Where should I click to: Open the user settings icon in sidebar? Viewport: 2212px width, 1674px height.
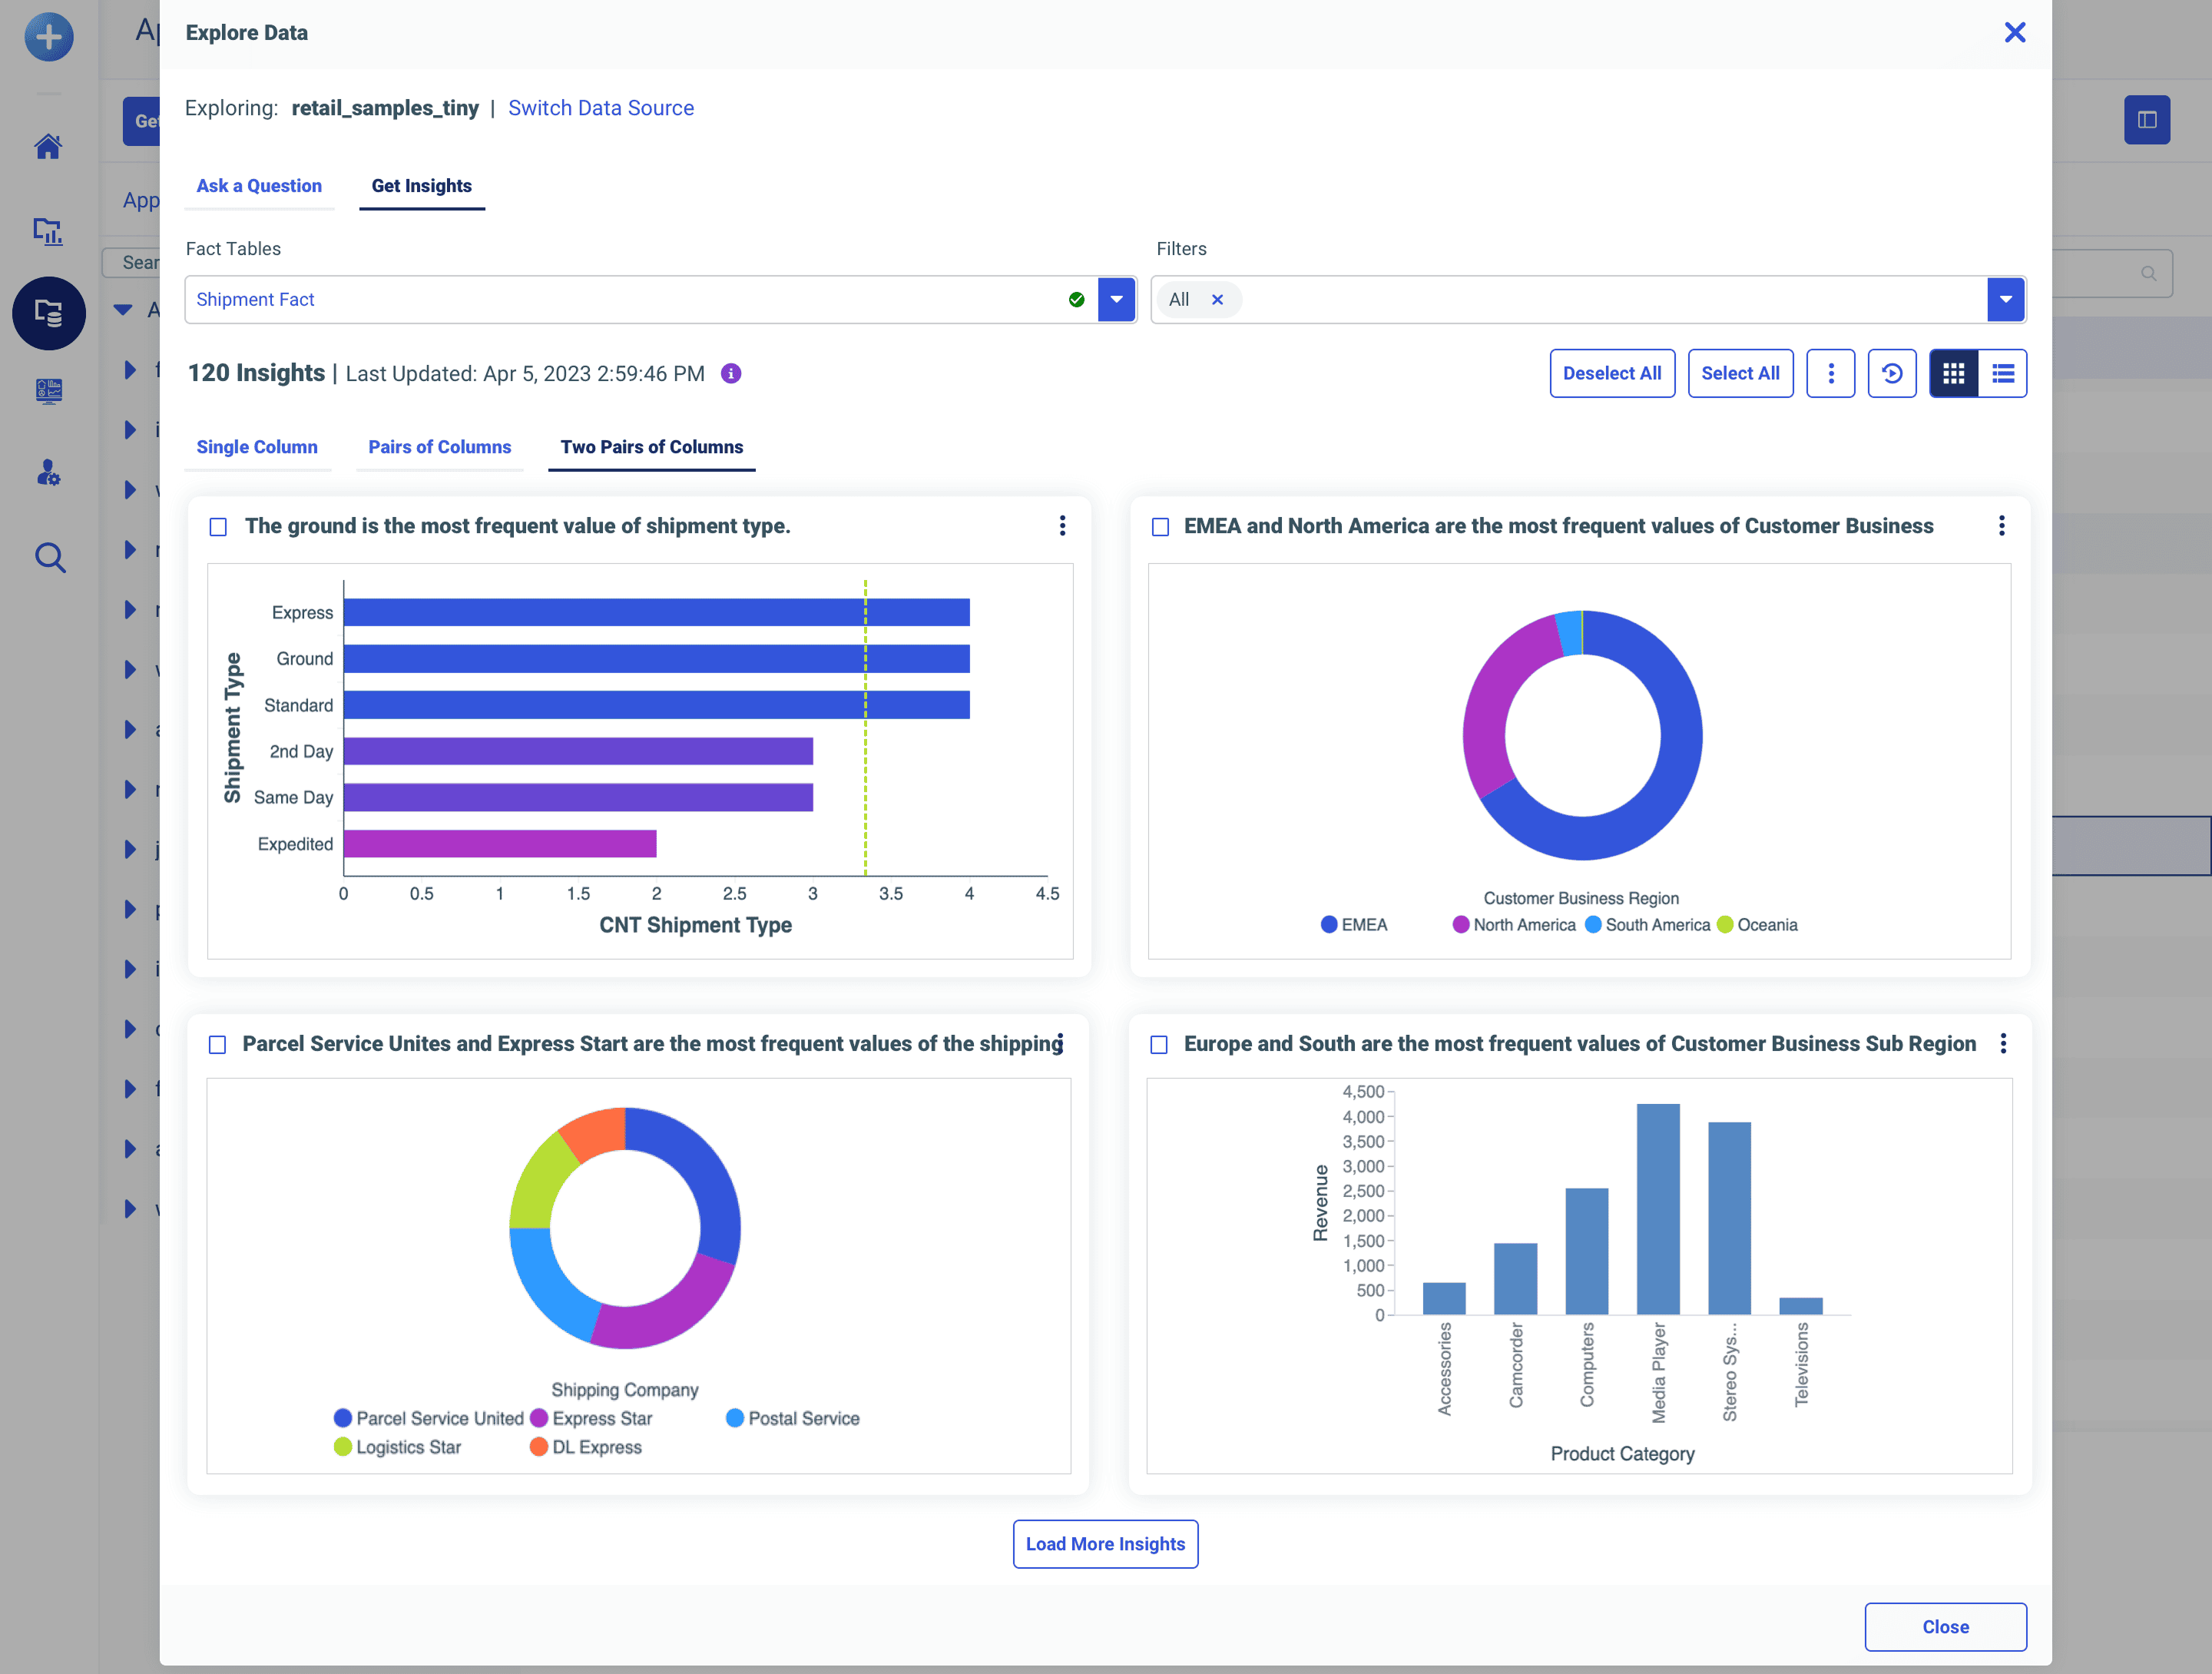click(48, 472)
